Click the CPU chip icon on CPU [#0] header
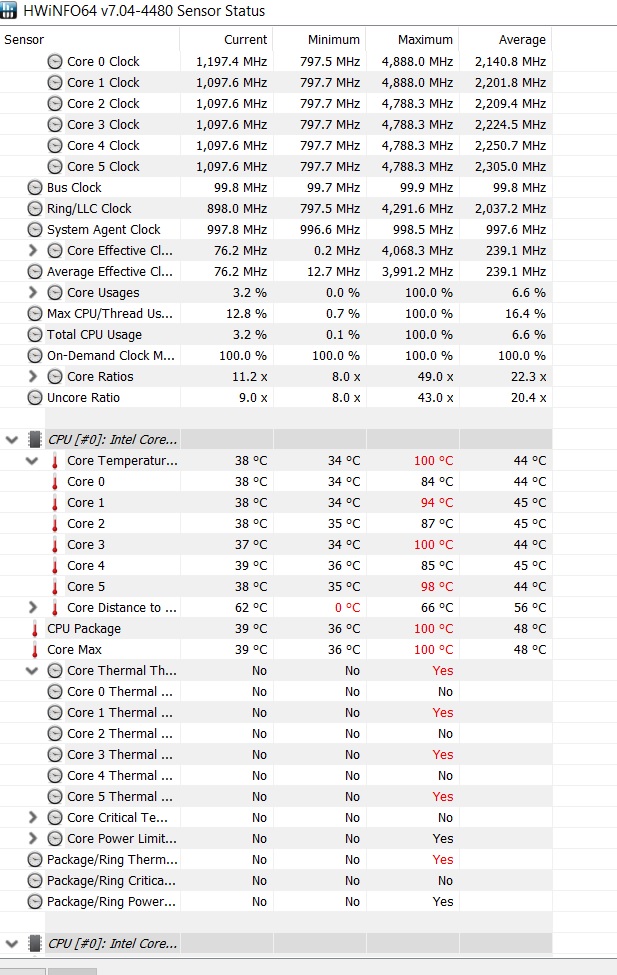This screenshot has width=617, height=975. [37, 438]
